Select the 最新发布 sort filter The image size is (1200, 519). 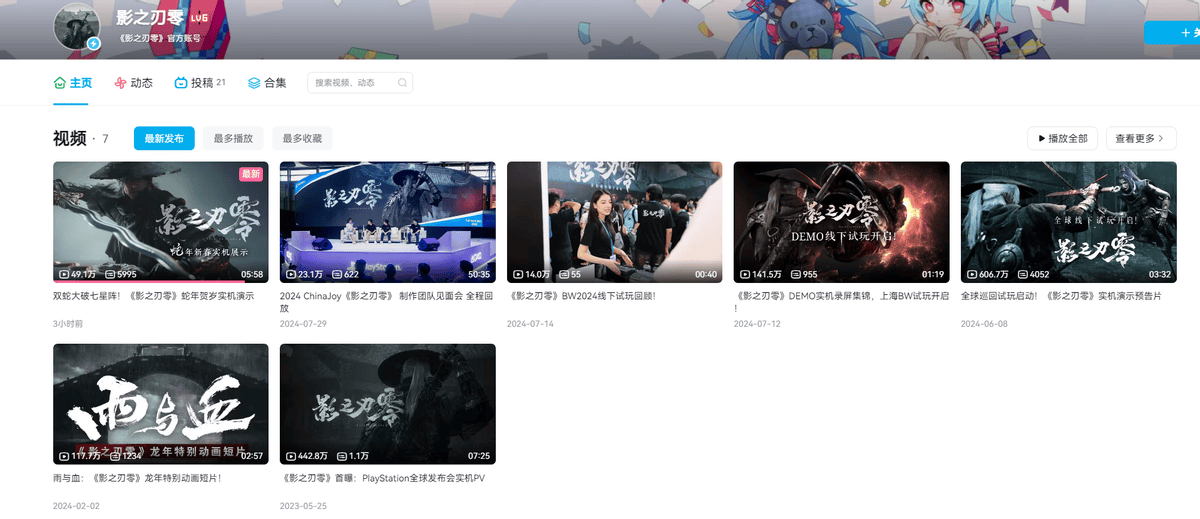[164, 138]
